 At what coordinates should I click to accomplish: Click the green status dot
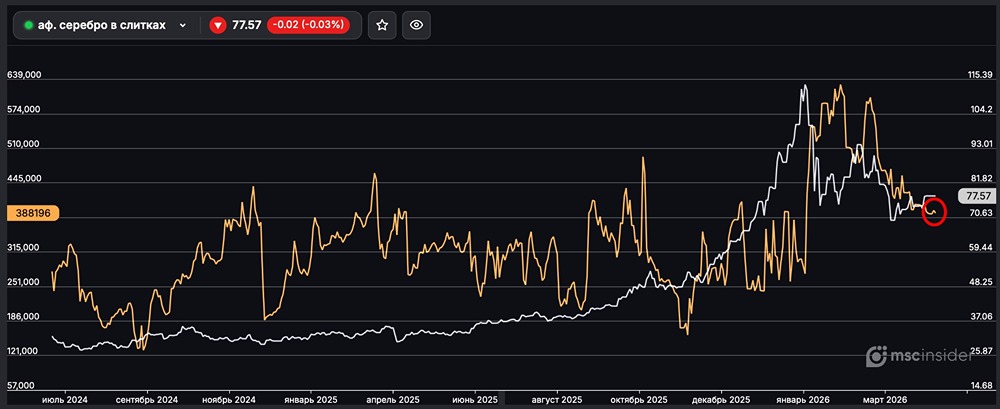(x=28, y=26)
